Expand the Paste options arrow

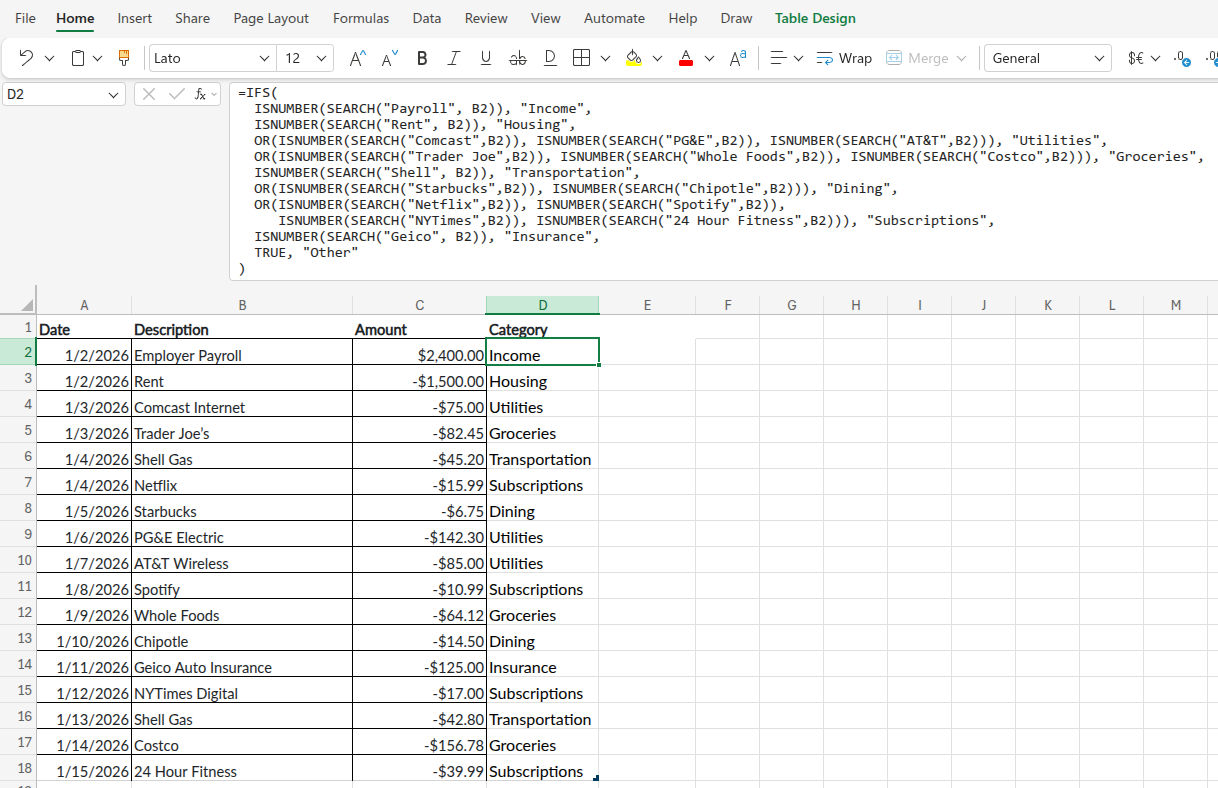click(98, 58)
